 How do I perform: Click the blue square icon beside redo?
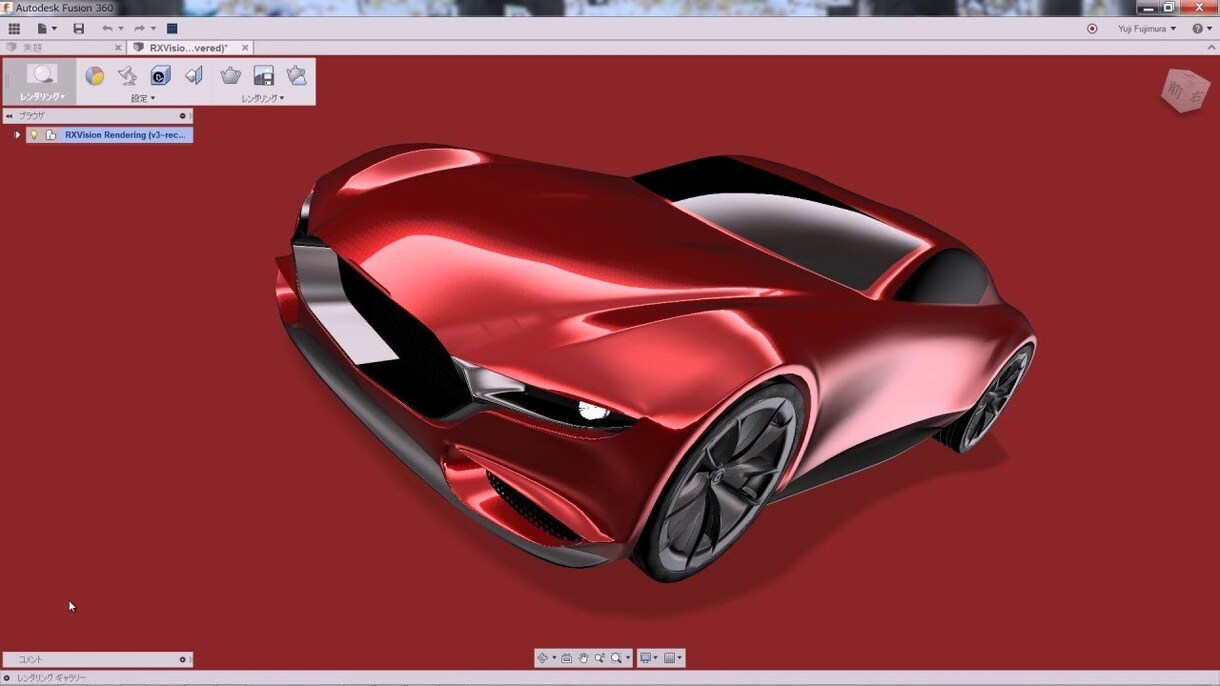pyautogui.click(x=172, y=29)
